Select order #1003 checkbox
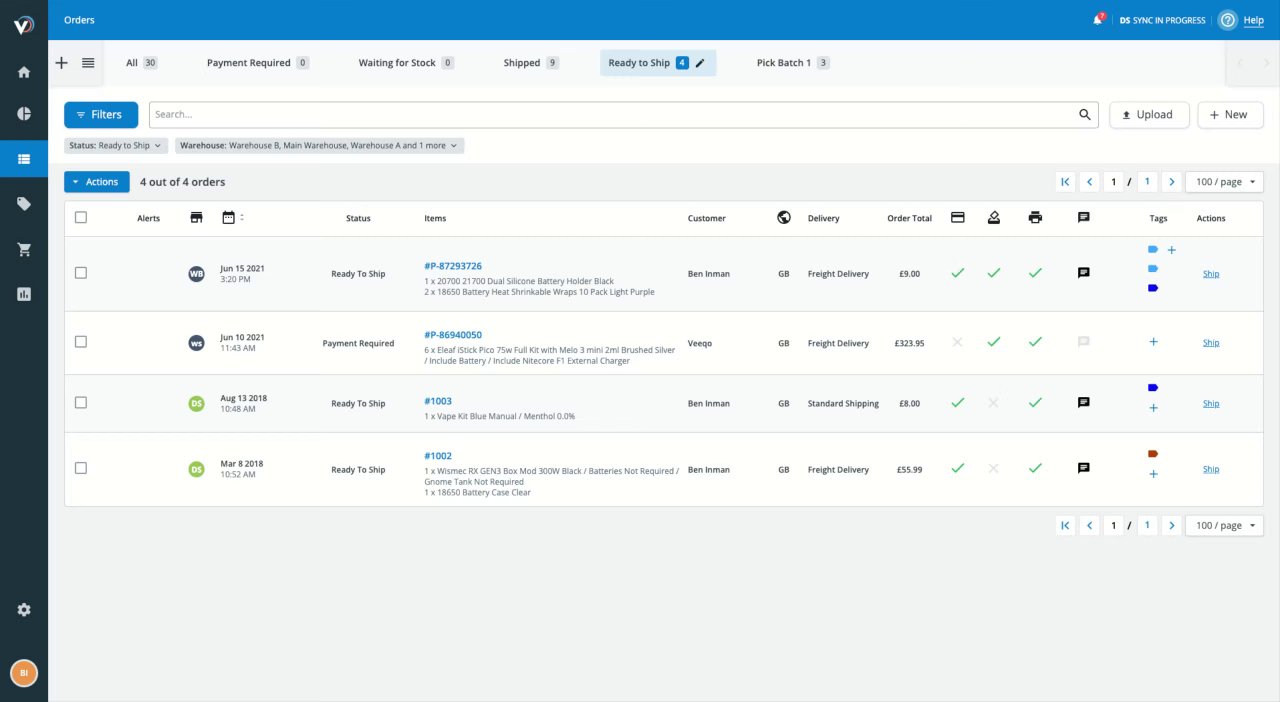This screenshot has width=1280, height=702. click(81, 402)
